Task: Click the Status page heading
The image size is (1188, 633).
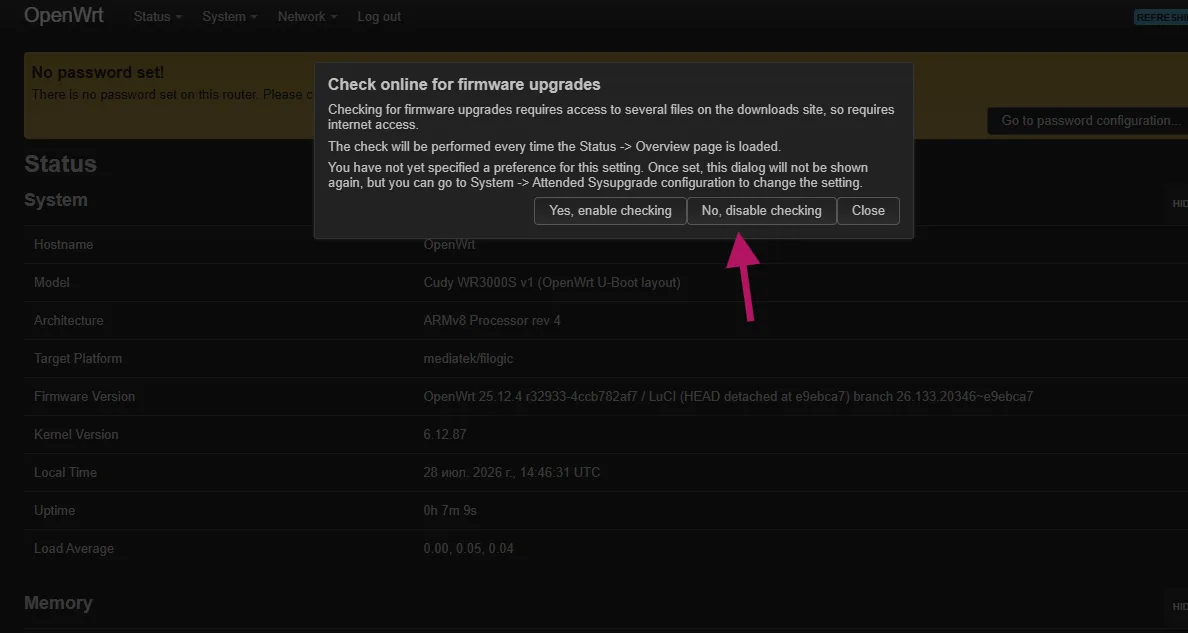Action: click(61, 164)
